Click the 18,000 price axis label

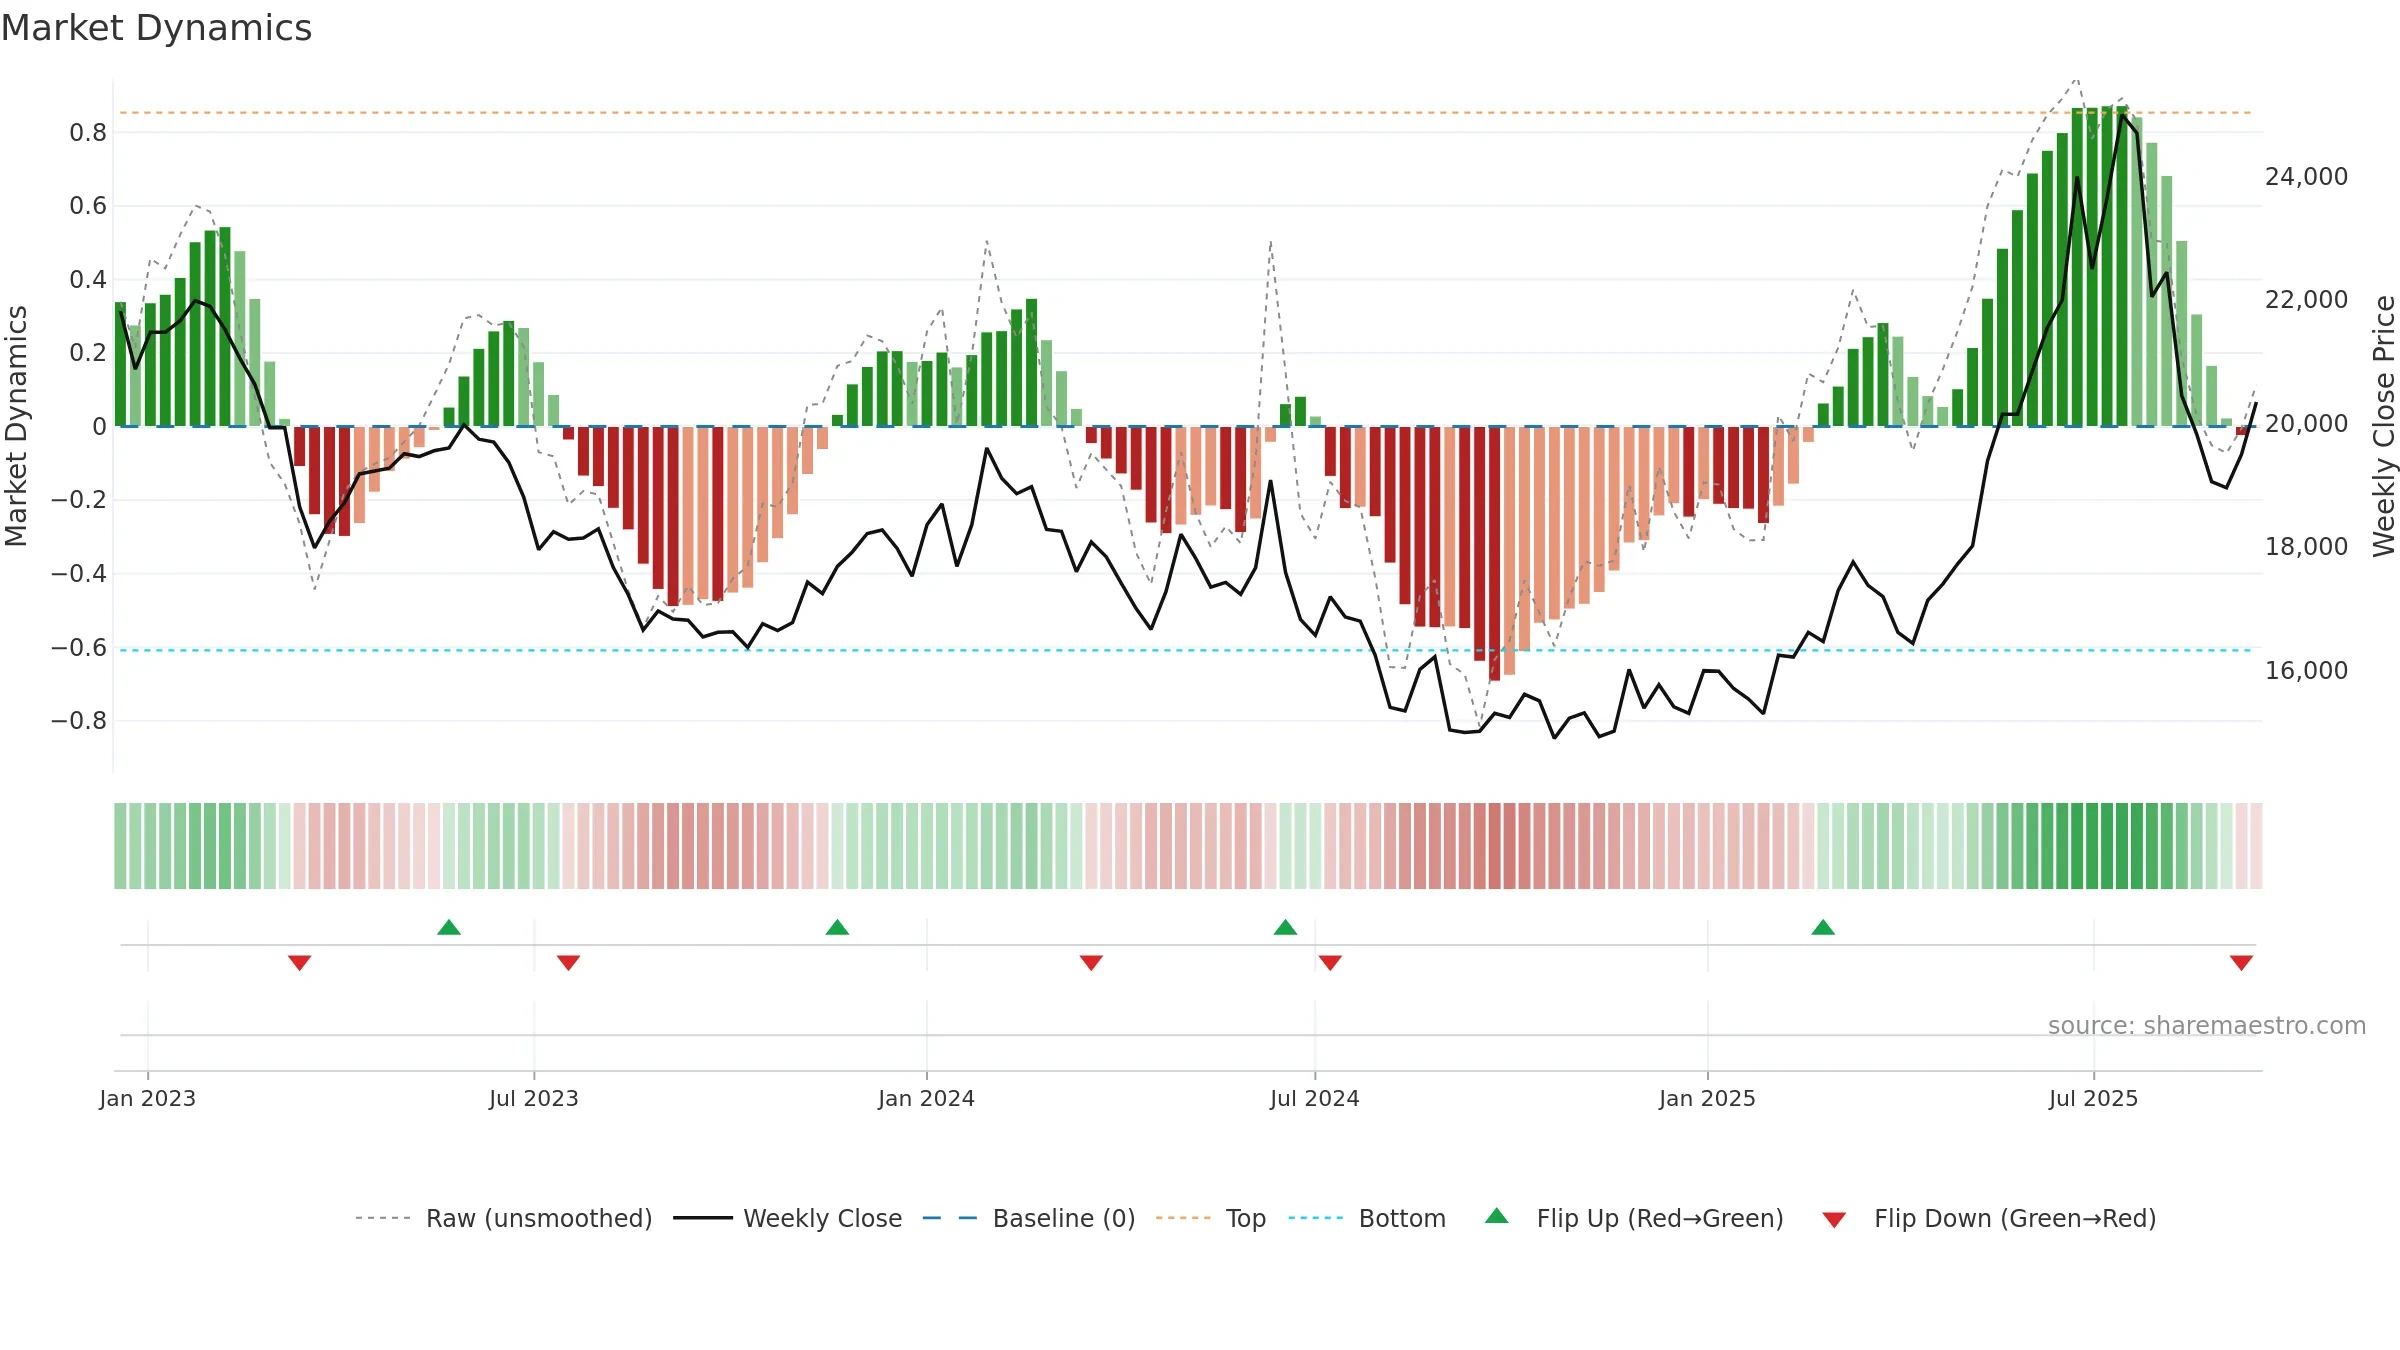pyautogui.click(x=2306, y=546)
